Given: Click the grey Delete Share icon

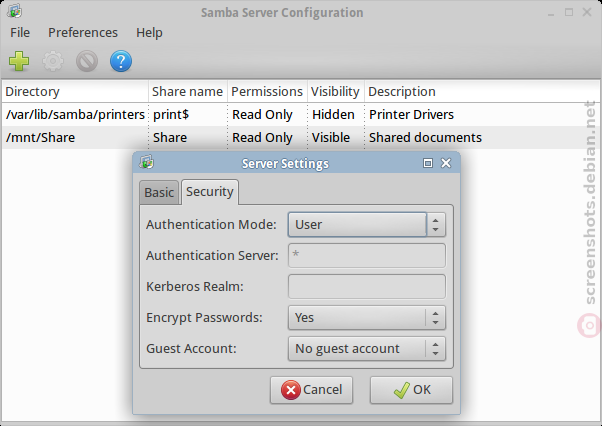Looking at the screenshot, I should pos(87,61).
